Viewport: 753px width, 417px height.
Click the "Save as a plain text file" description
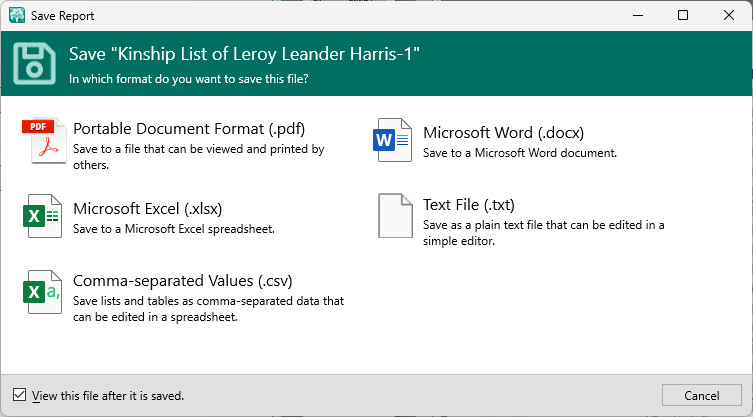pyautogui.click(x=543, y=232)
